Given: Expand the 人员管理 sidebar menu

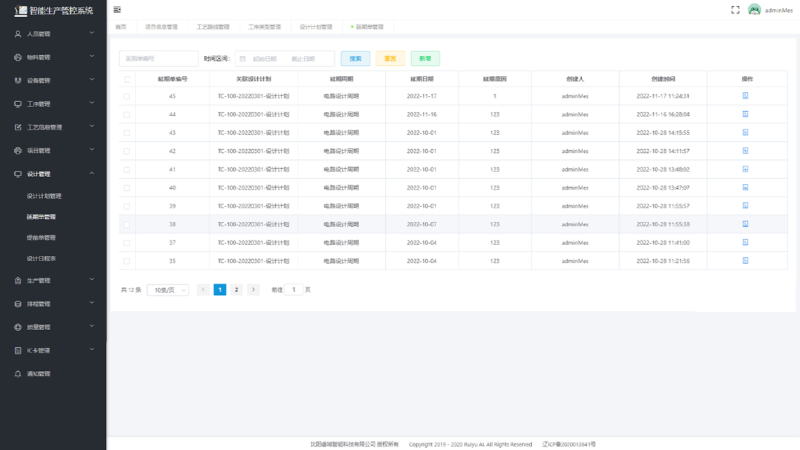Looking at the screenshot, I should point(53,33).
